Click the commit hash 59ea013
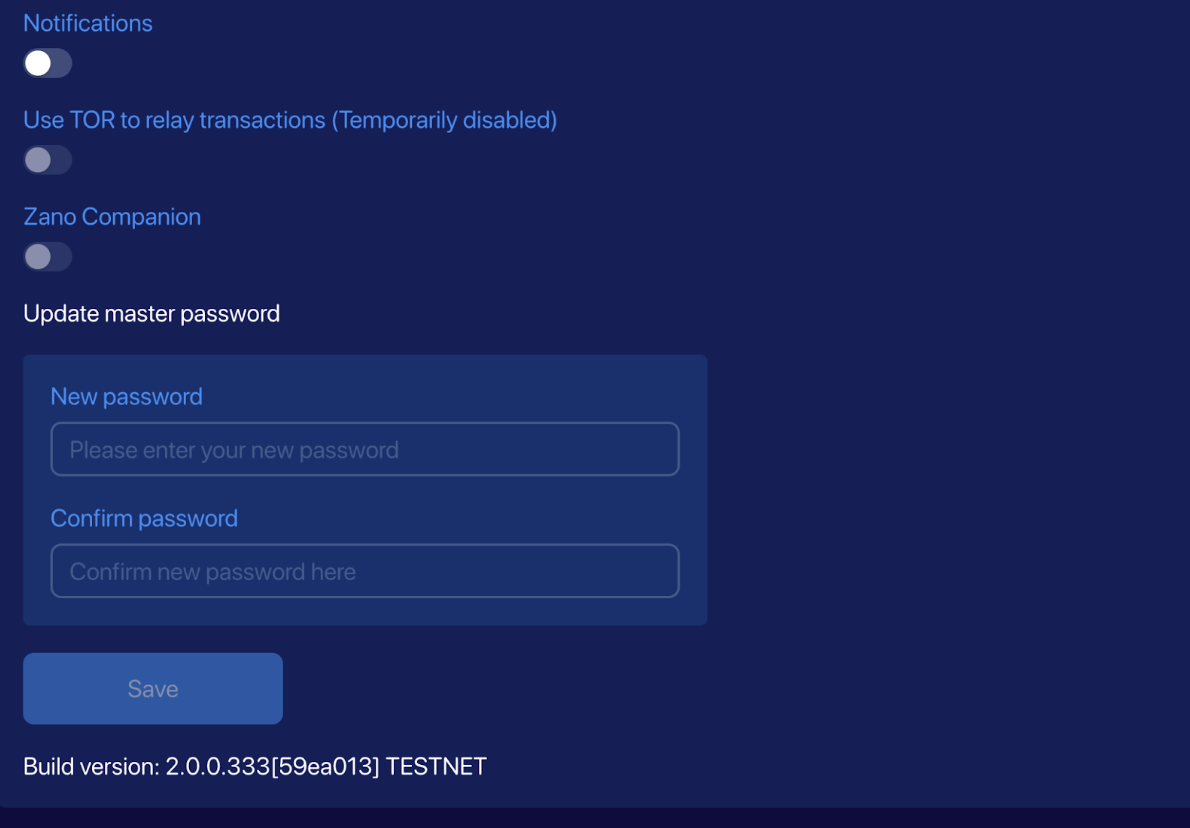Screen dimensions: 1190x828 325,767
